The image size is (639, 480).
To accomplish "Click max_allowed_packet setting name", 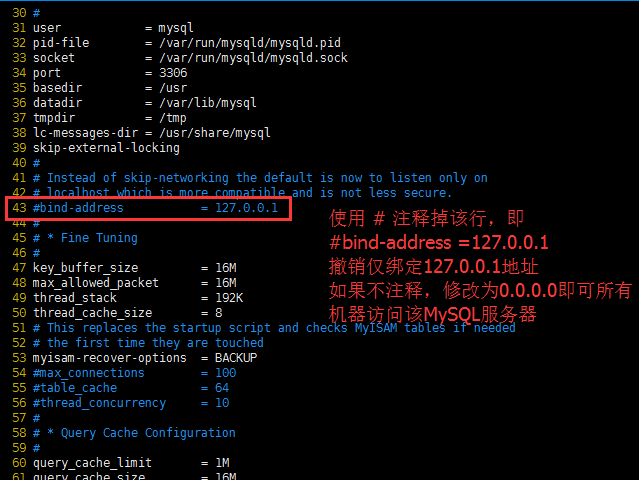I will click(95, 283).
